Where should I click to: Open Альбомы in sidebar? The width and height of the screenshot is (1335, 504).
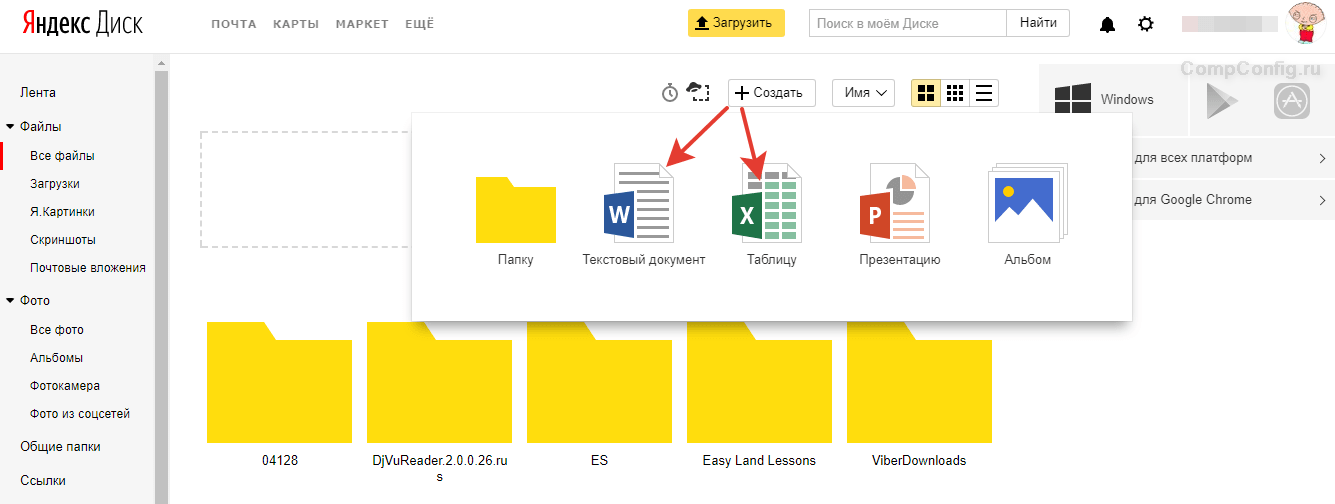point(56,358)
